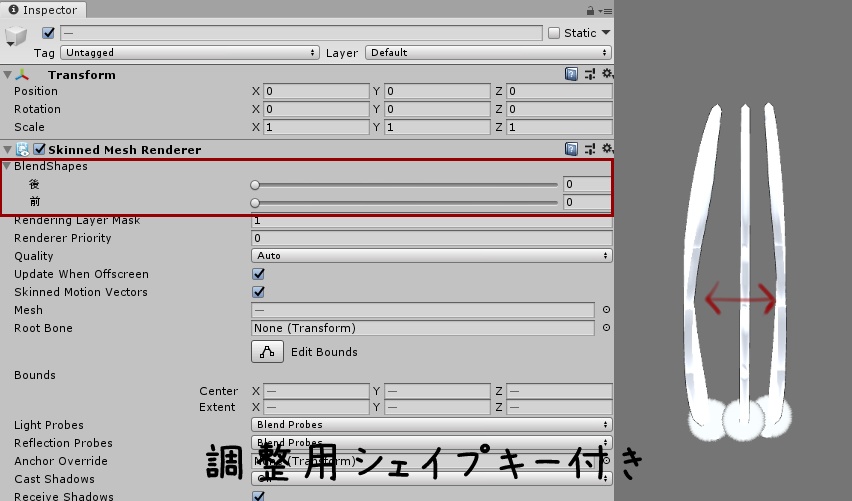This screenshot has height=501, width=852.
Task: Click Rotation Z field
Action: [x=559, y=109]
